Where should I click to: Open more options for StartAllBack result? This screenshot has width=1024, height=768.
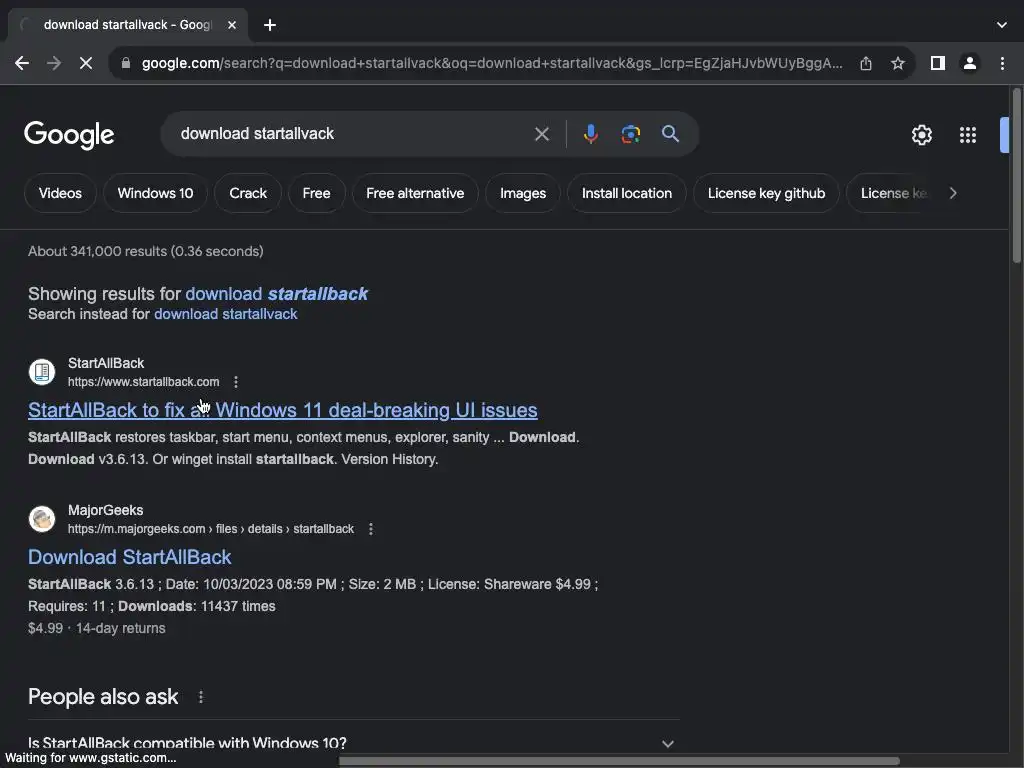click(236, 381)
